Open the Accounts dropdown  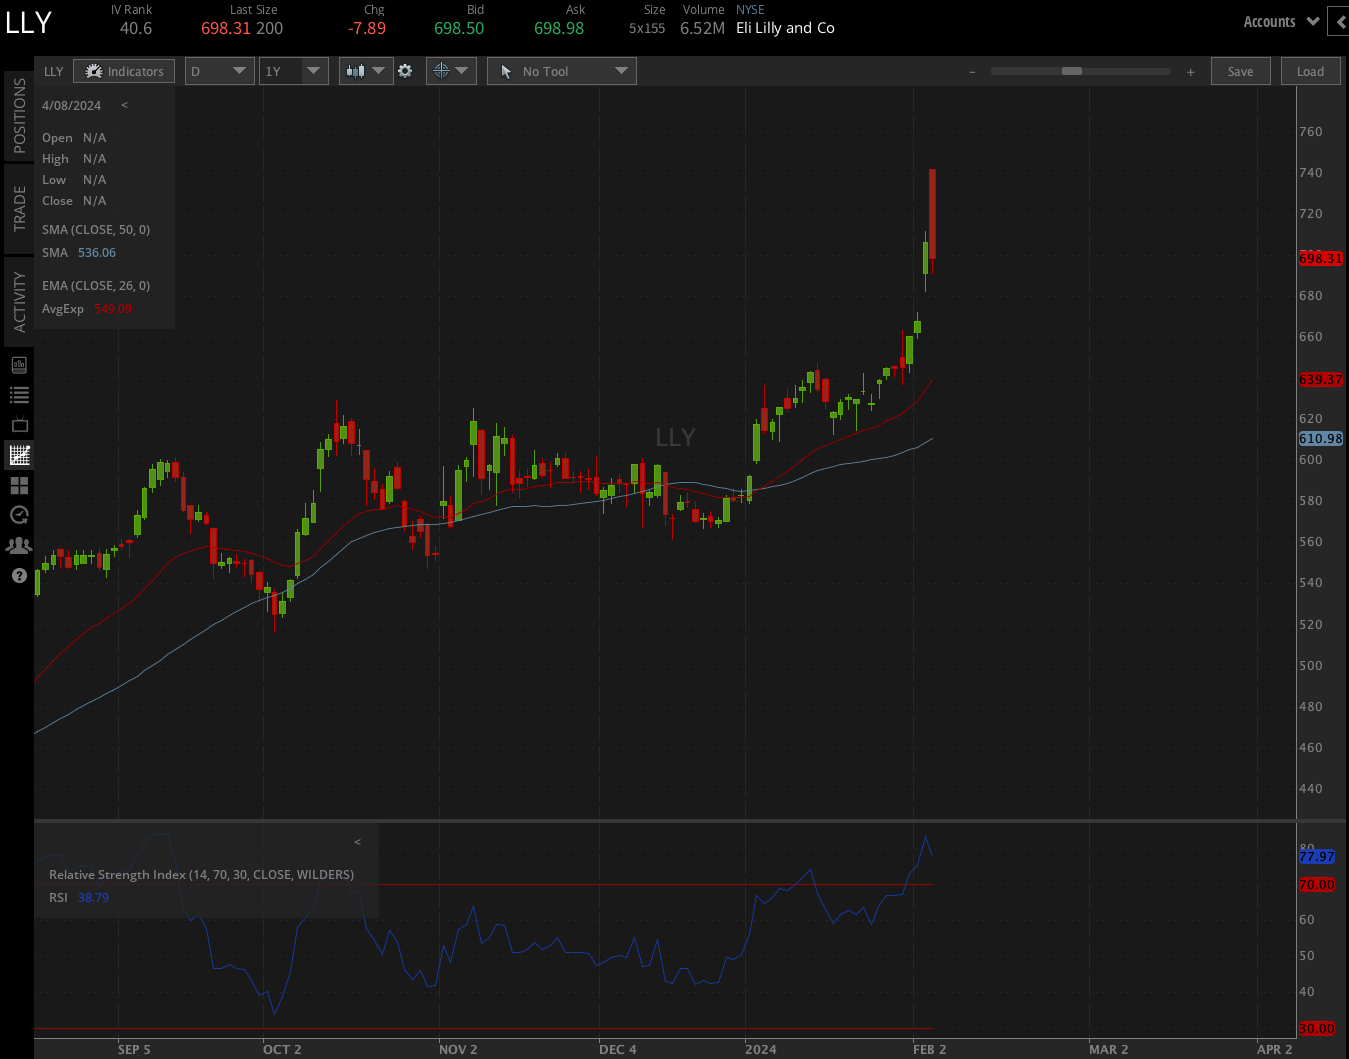click(x=1279, y=21)
